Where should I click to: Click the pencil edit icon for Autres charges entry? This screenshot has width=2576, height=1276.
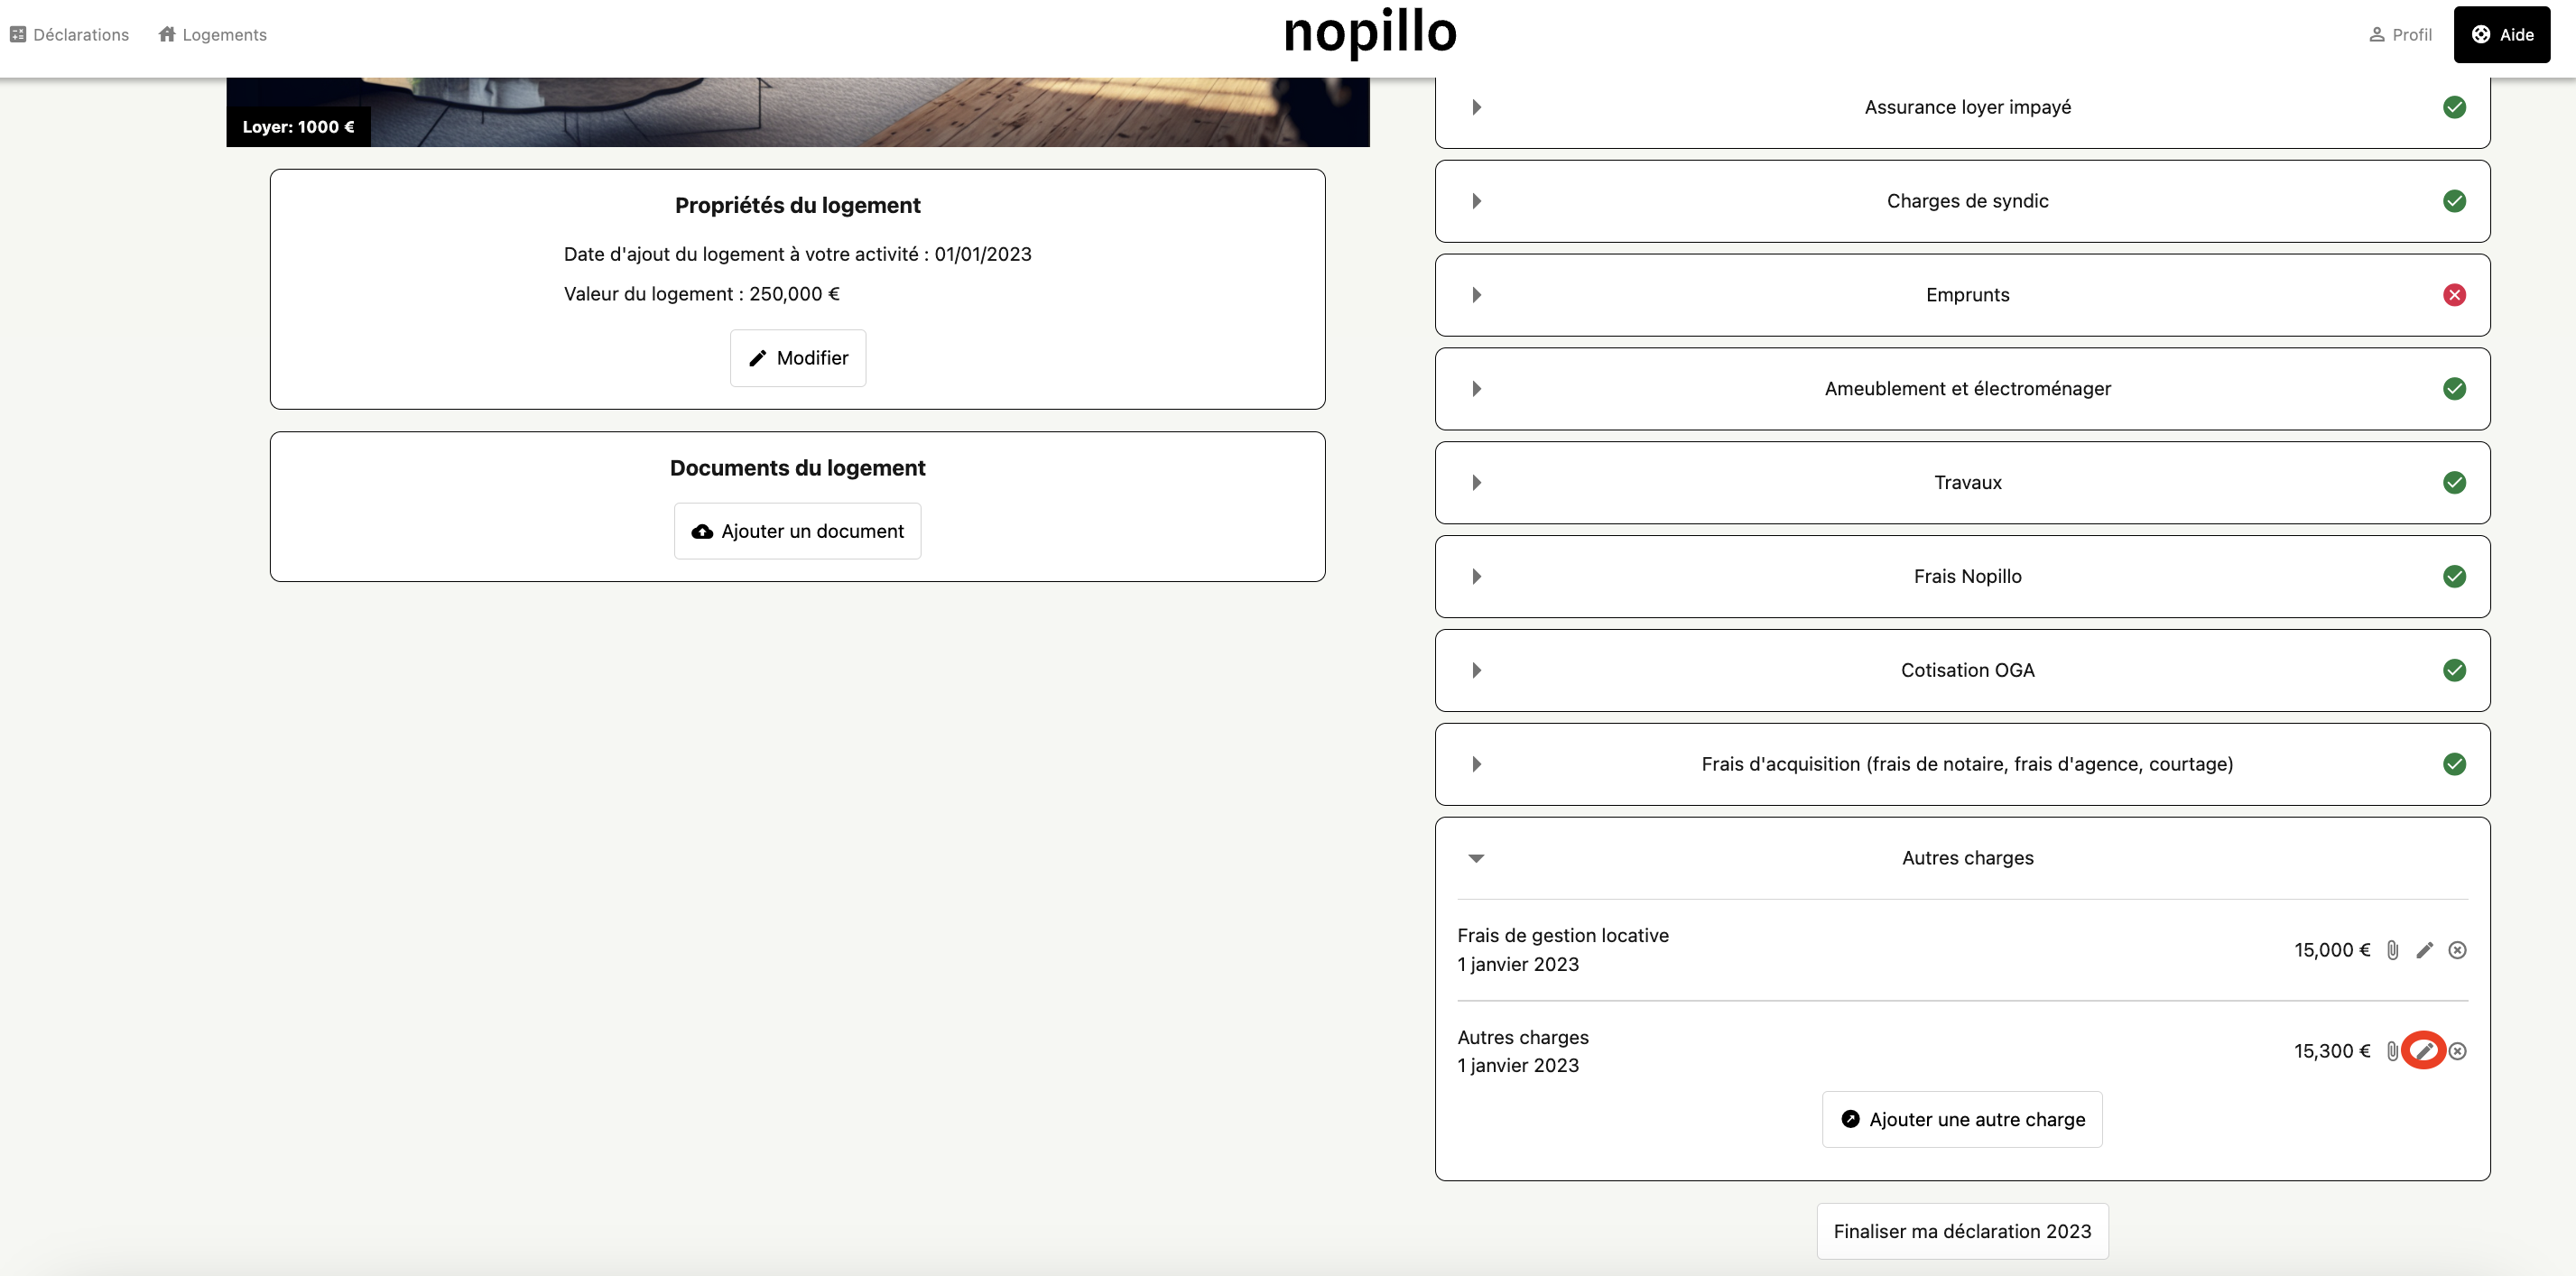pyautogui.click(x=2424, y=1050)
